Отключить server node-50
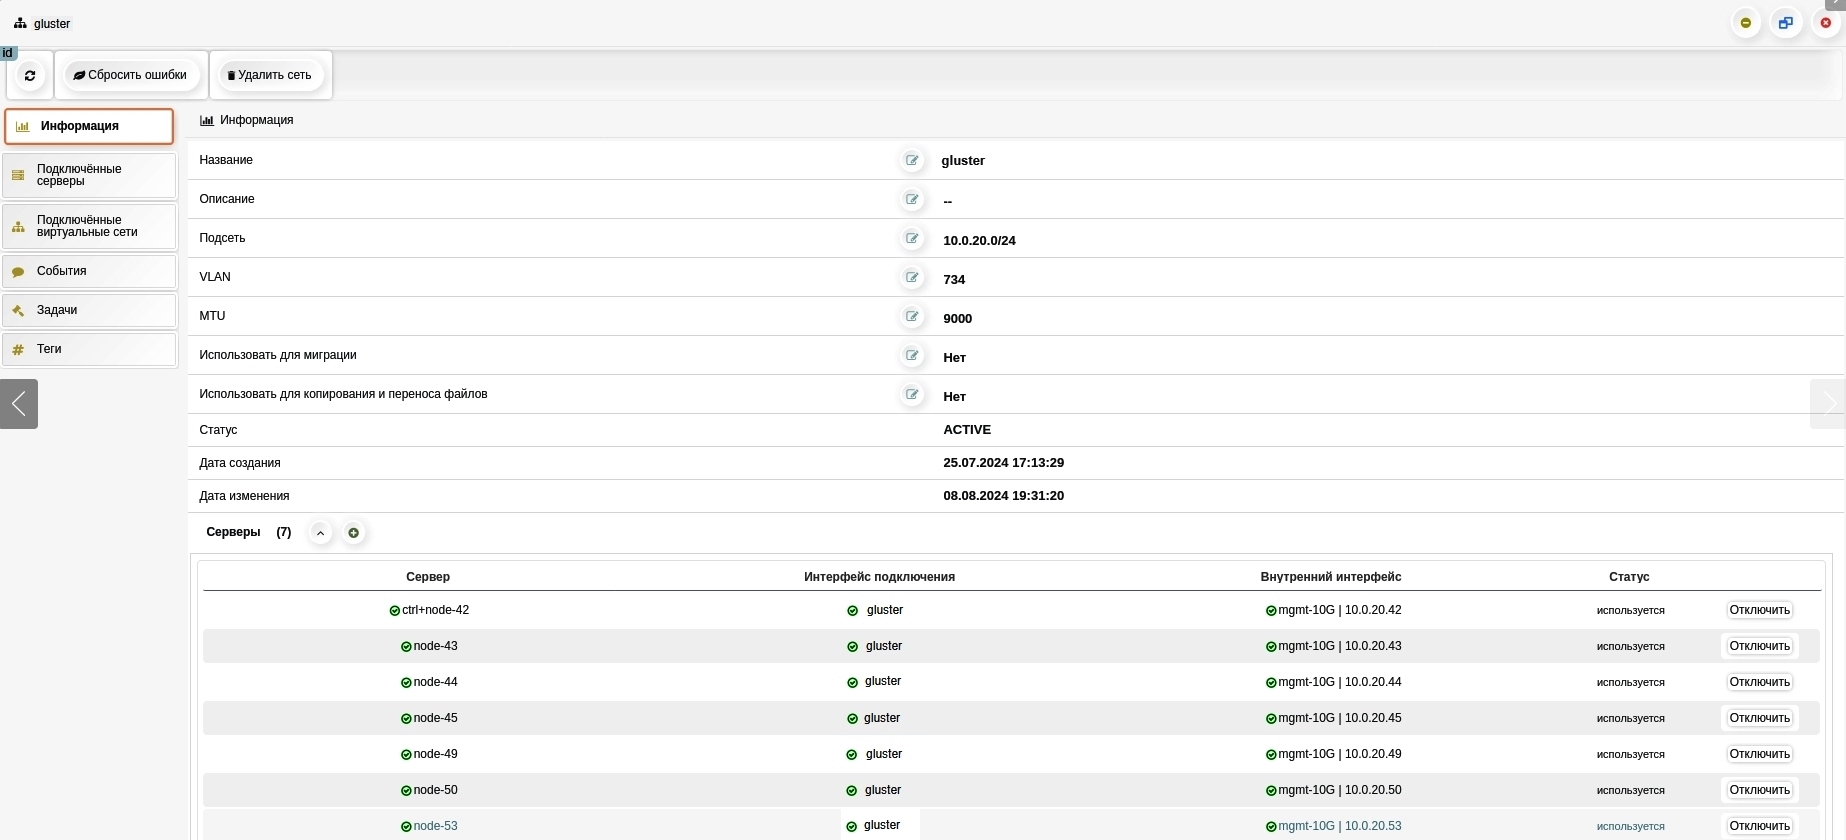Viewport: 1846px width, 840px height. point(1759,790)
